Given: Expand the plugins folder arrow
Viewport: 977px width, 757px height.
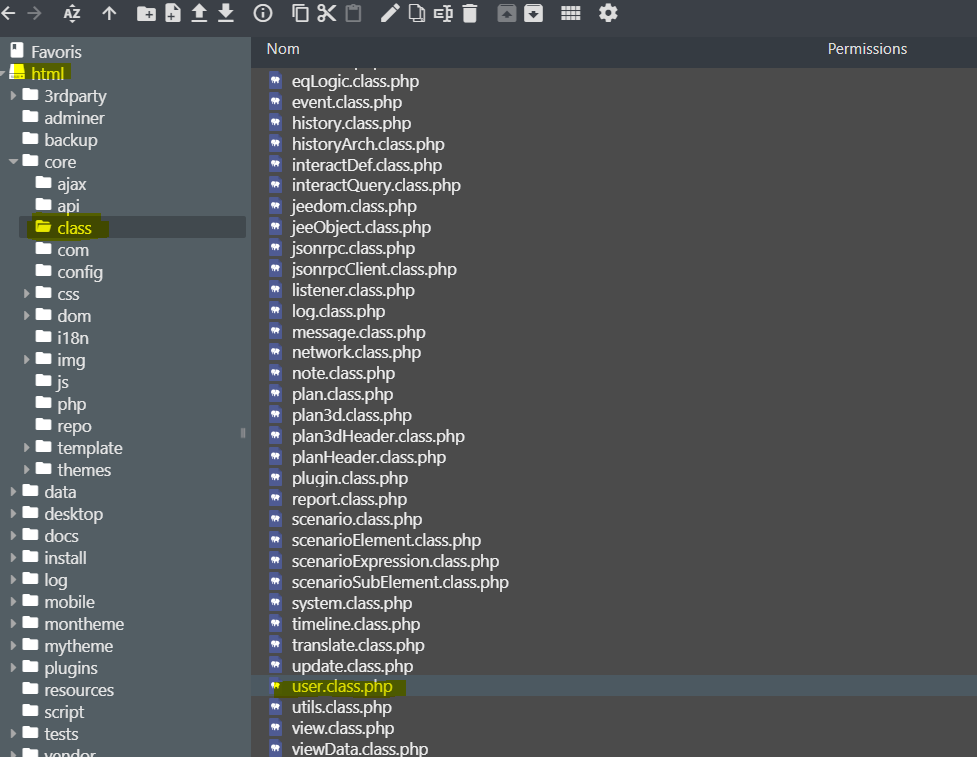Looking at the screenshot, I should 13,667.
